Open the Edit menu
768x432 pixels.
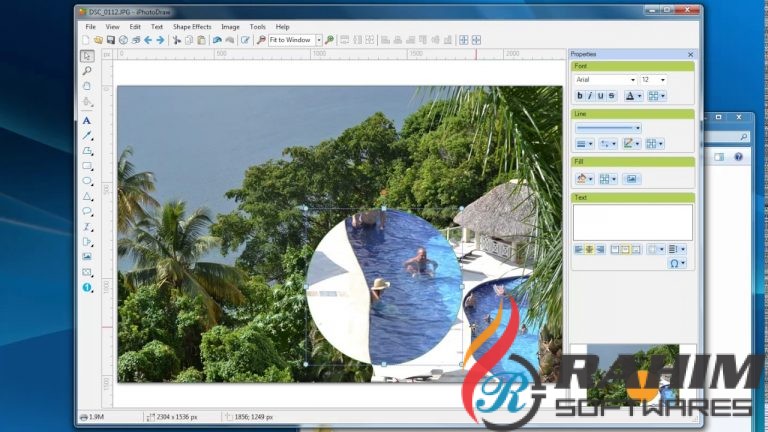tap(135, 27)
